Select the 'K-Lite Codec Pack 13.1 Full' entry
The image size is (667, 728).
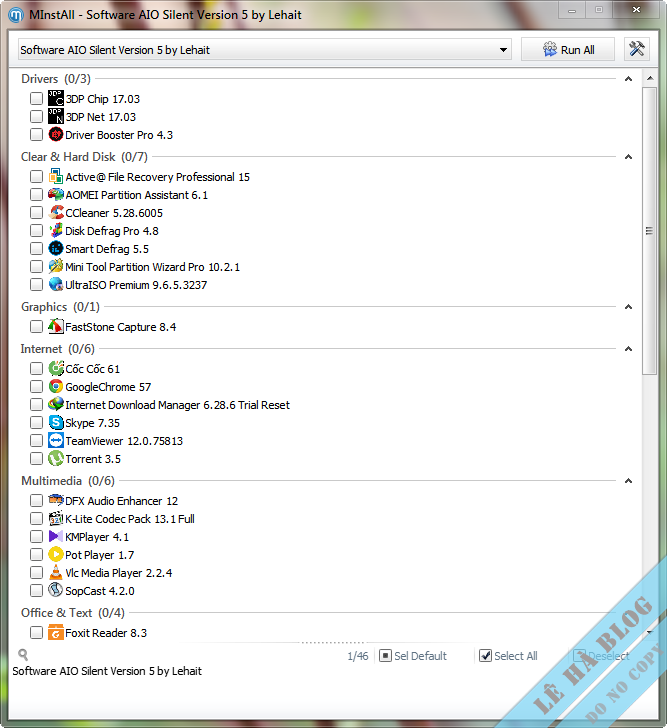click(130, 519)
